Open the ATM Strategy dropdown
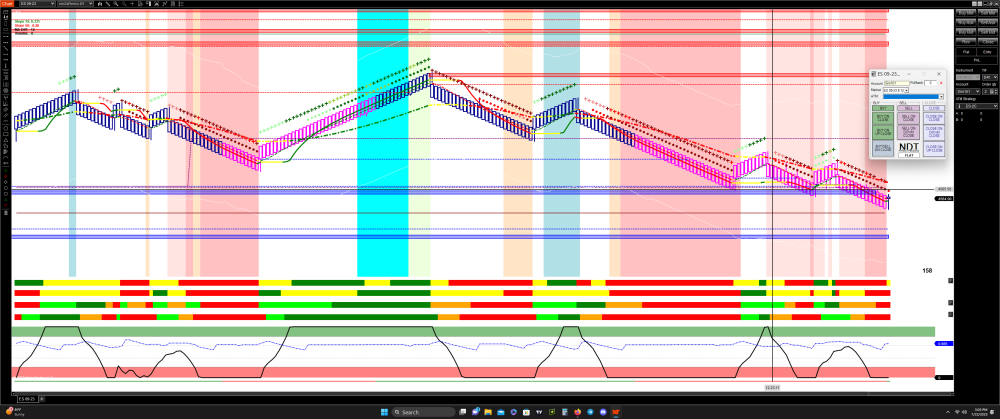The image size is (1000, 419). tap(976, 106)
